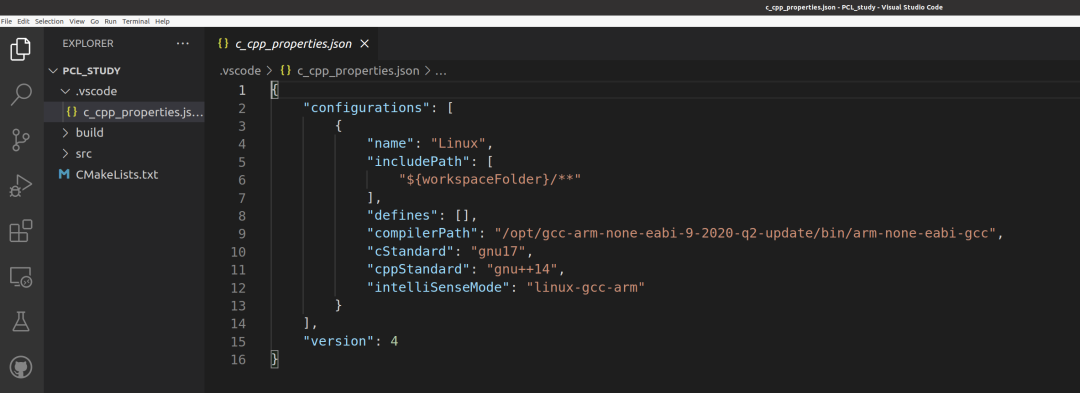1080x393 pixels.
Task: Open the Search view in activity bar
Action: click(x=21, y=94)
